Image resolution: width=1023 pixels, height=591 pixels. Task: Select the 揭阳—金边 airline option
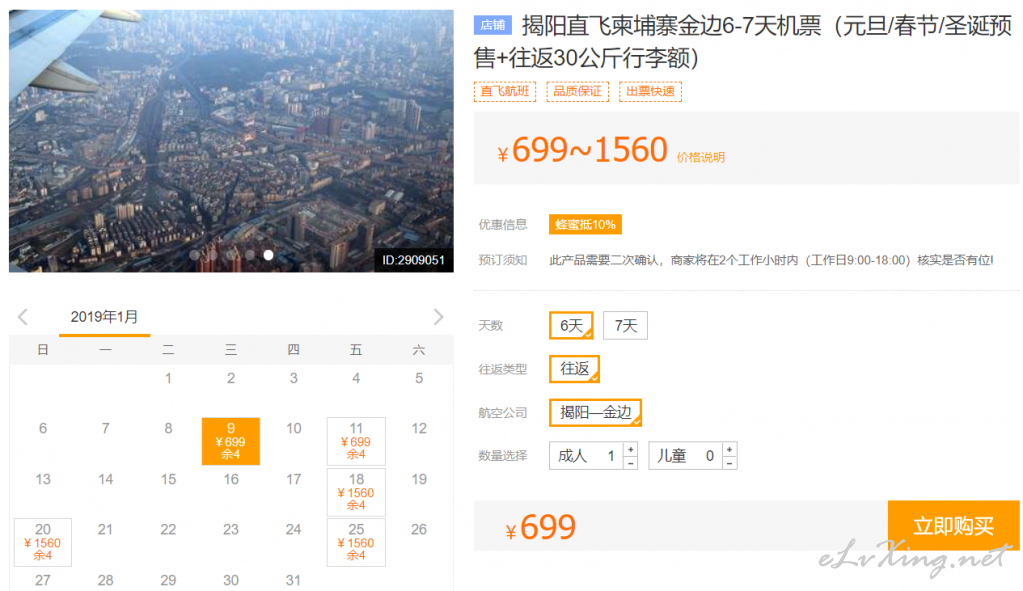[x=596, y=413]
